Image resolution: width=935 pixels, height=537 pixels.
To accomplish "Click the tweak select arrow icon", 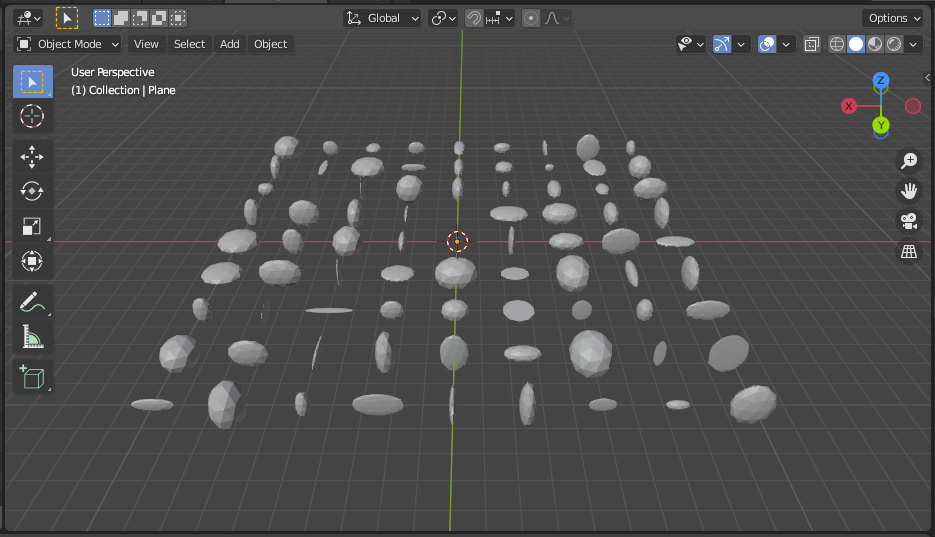I will tap(67, 18).
